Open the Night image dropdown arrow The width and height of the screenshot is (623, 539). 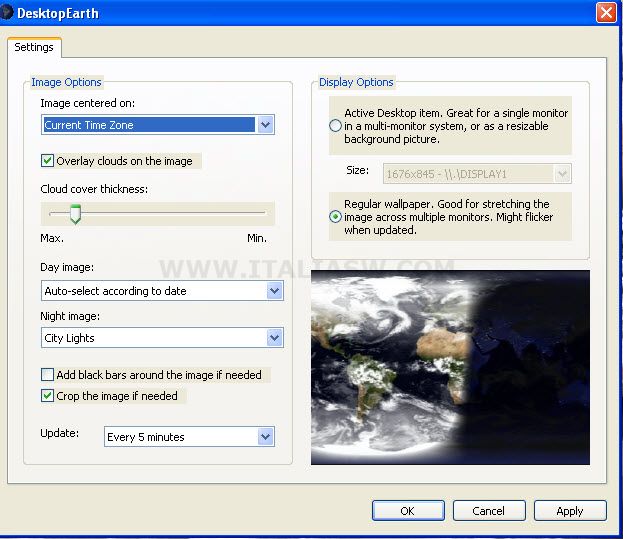274,338
